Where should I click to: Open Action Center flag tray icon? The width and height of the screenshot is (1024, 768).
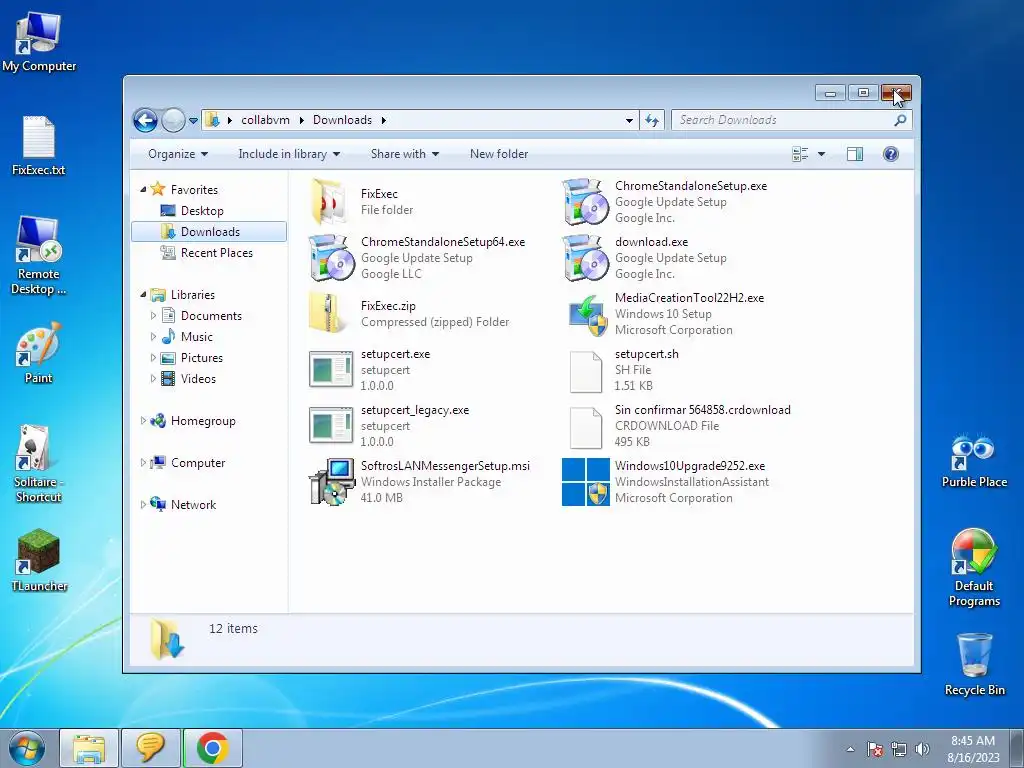point(875,749)
